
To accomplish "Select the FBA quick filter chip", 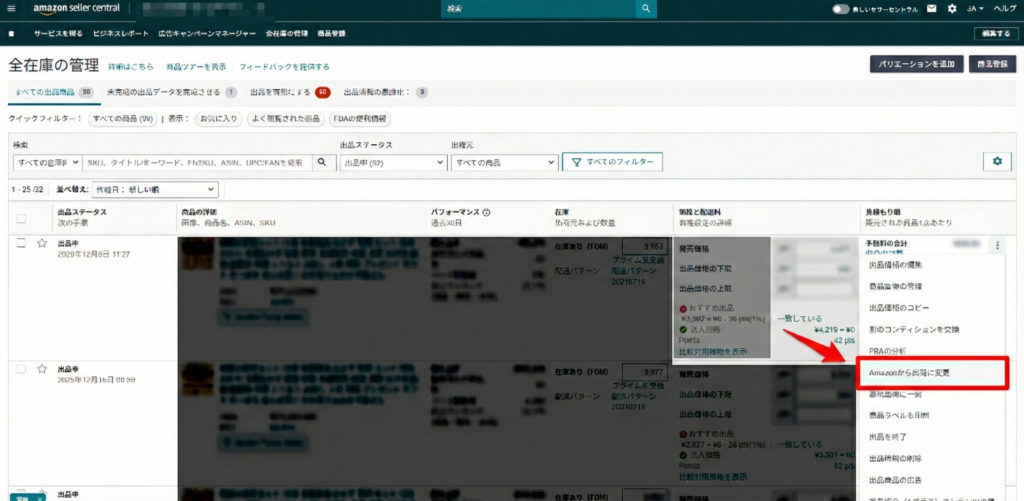I will click(x=360, y=119).
